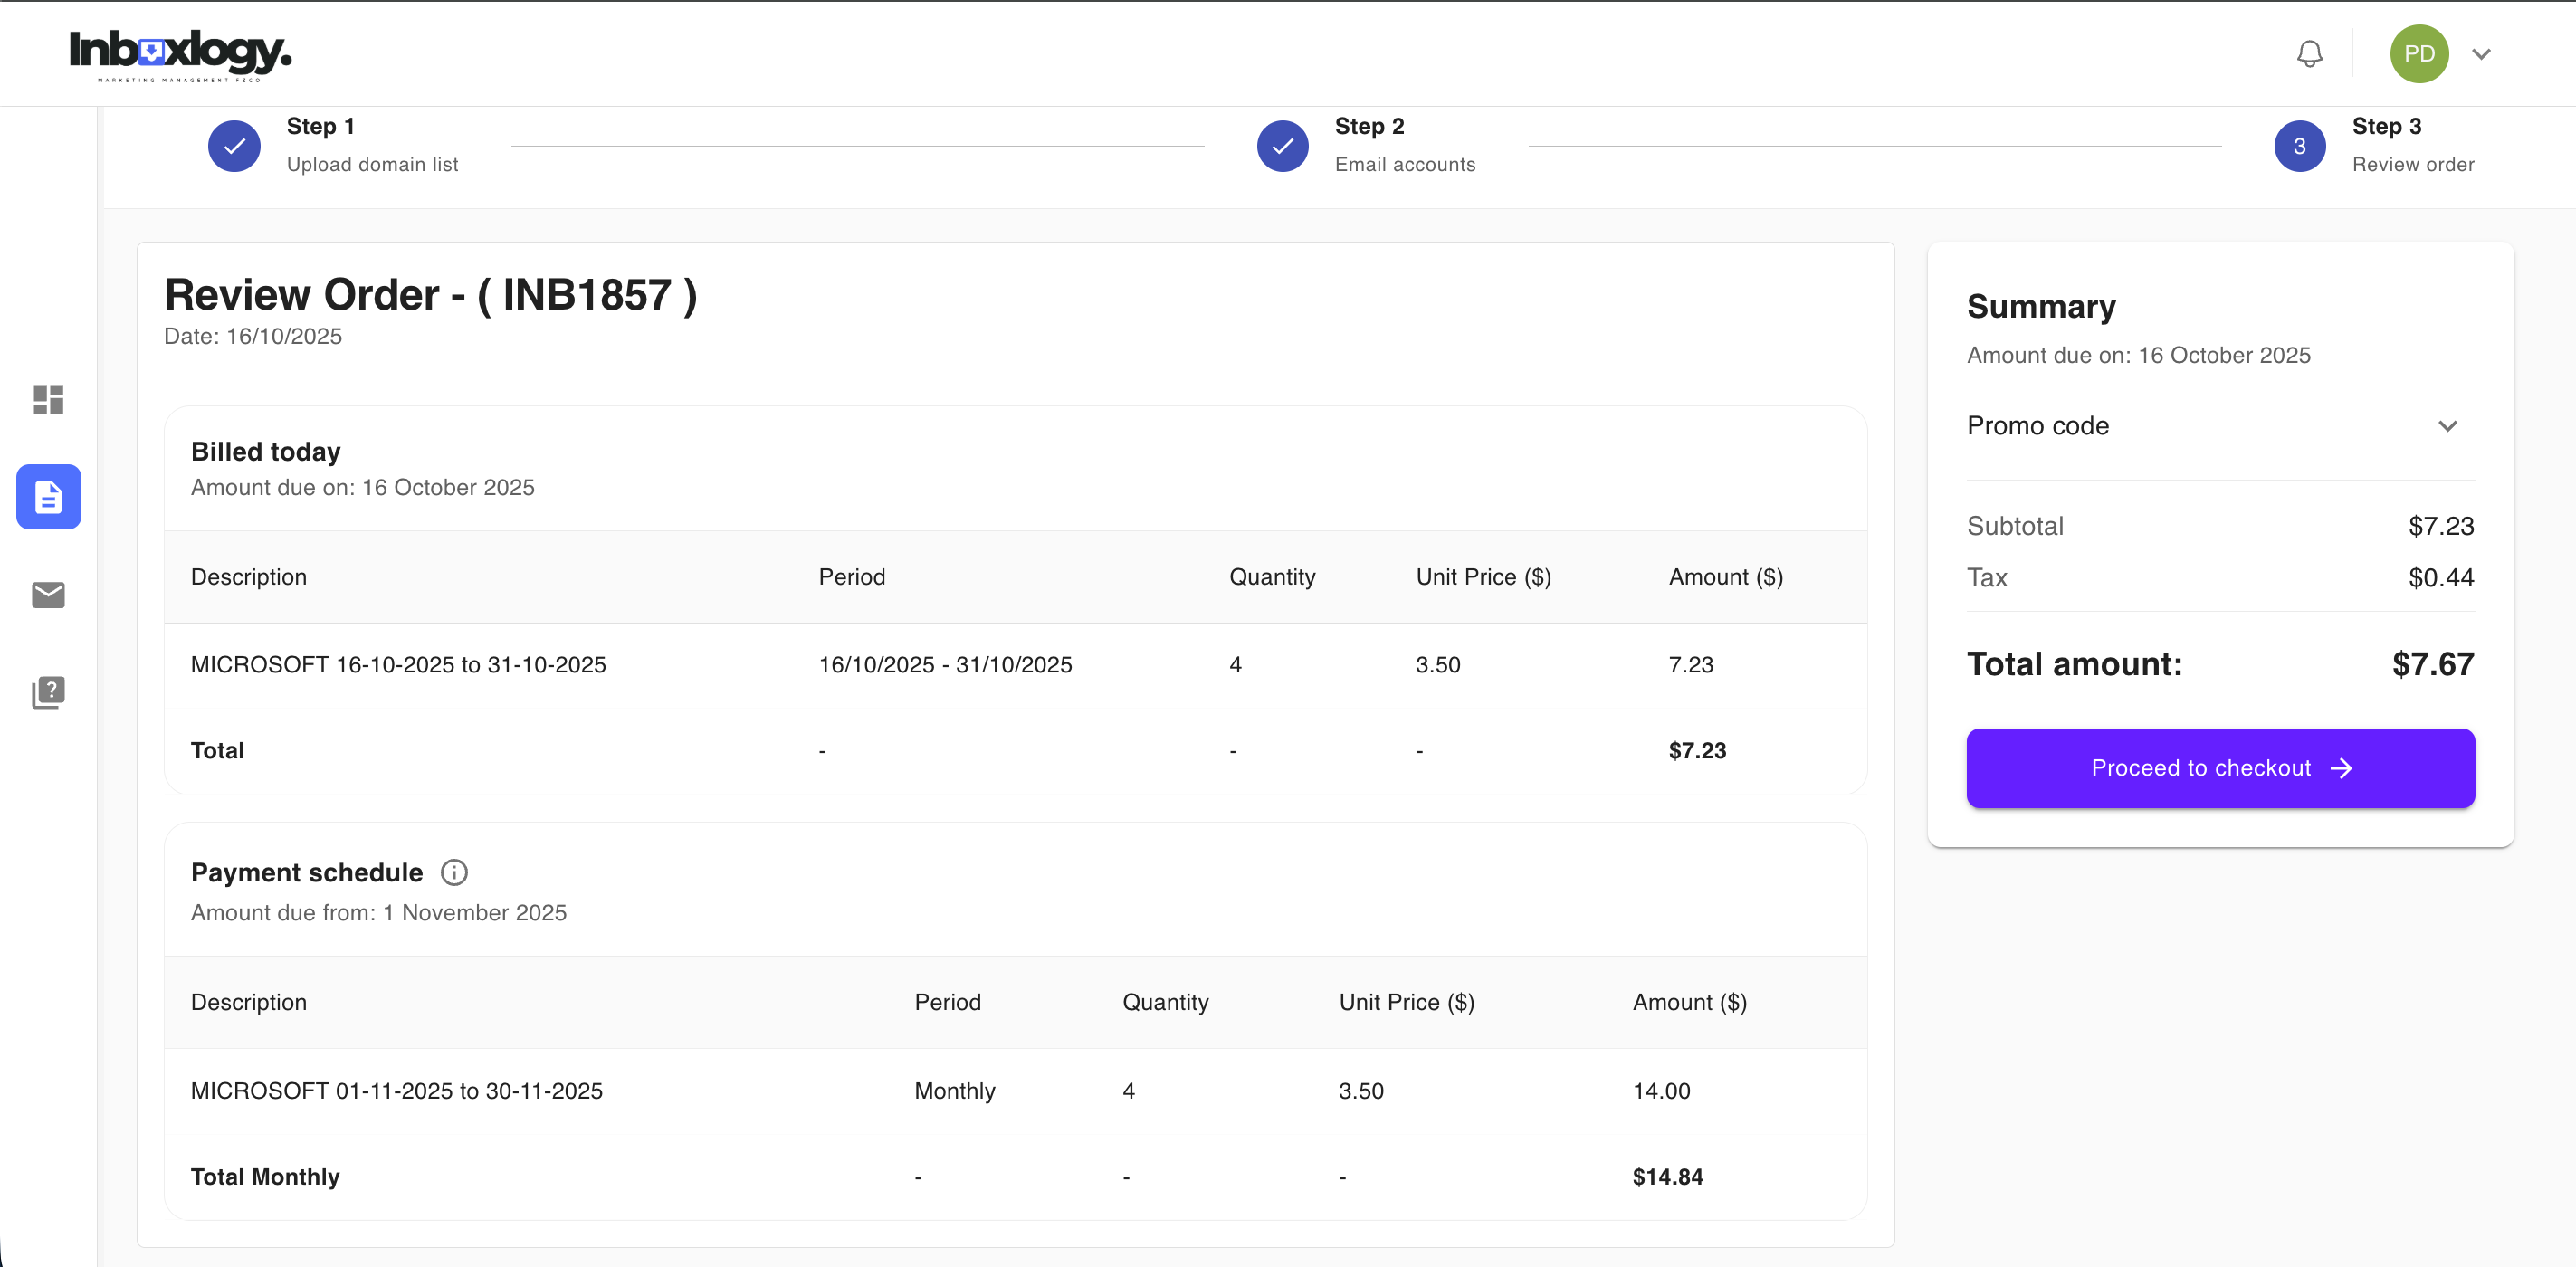Click the amount 7.23 in Billed today row
The image size is (2576, 1267).
pos(1690,665)
